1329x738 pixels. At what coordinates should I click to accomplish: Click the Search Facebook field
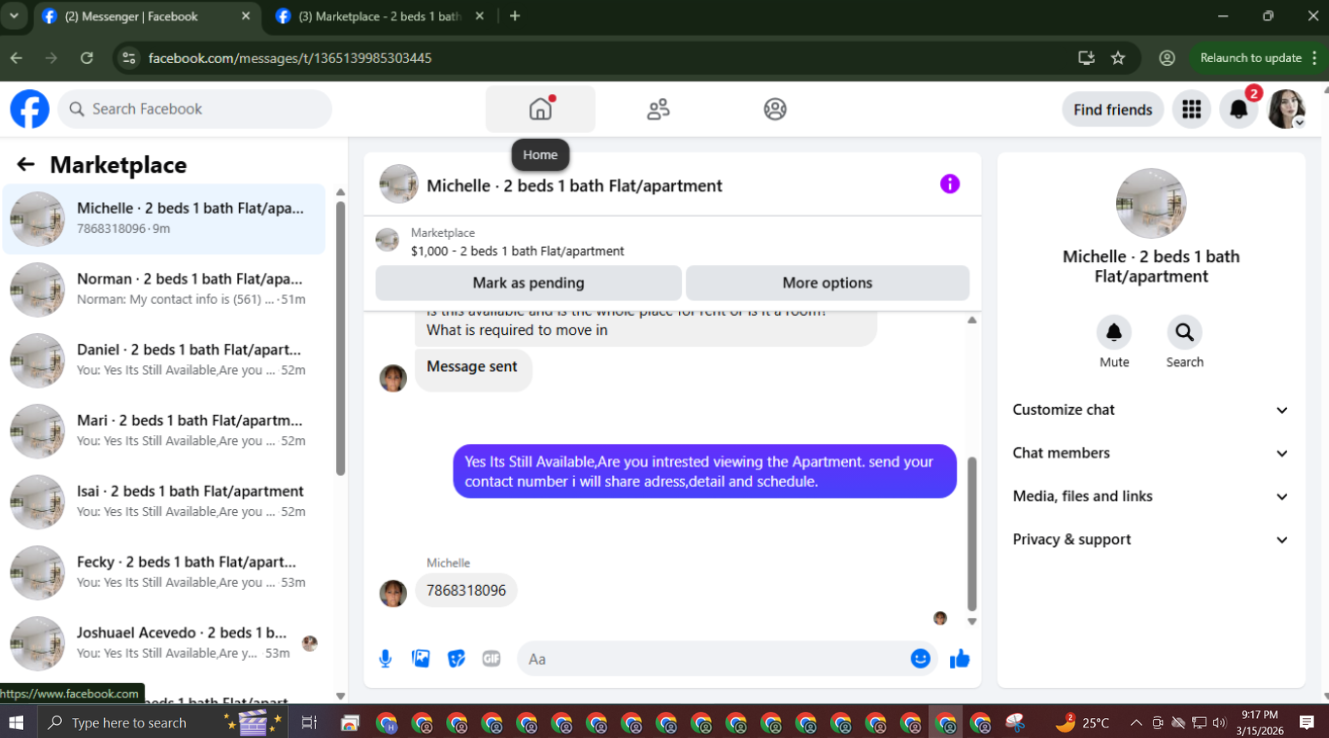pos(195,109)
